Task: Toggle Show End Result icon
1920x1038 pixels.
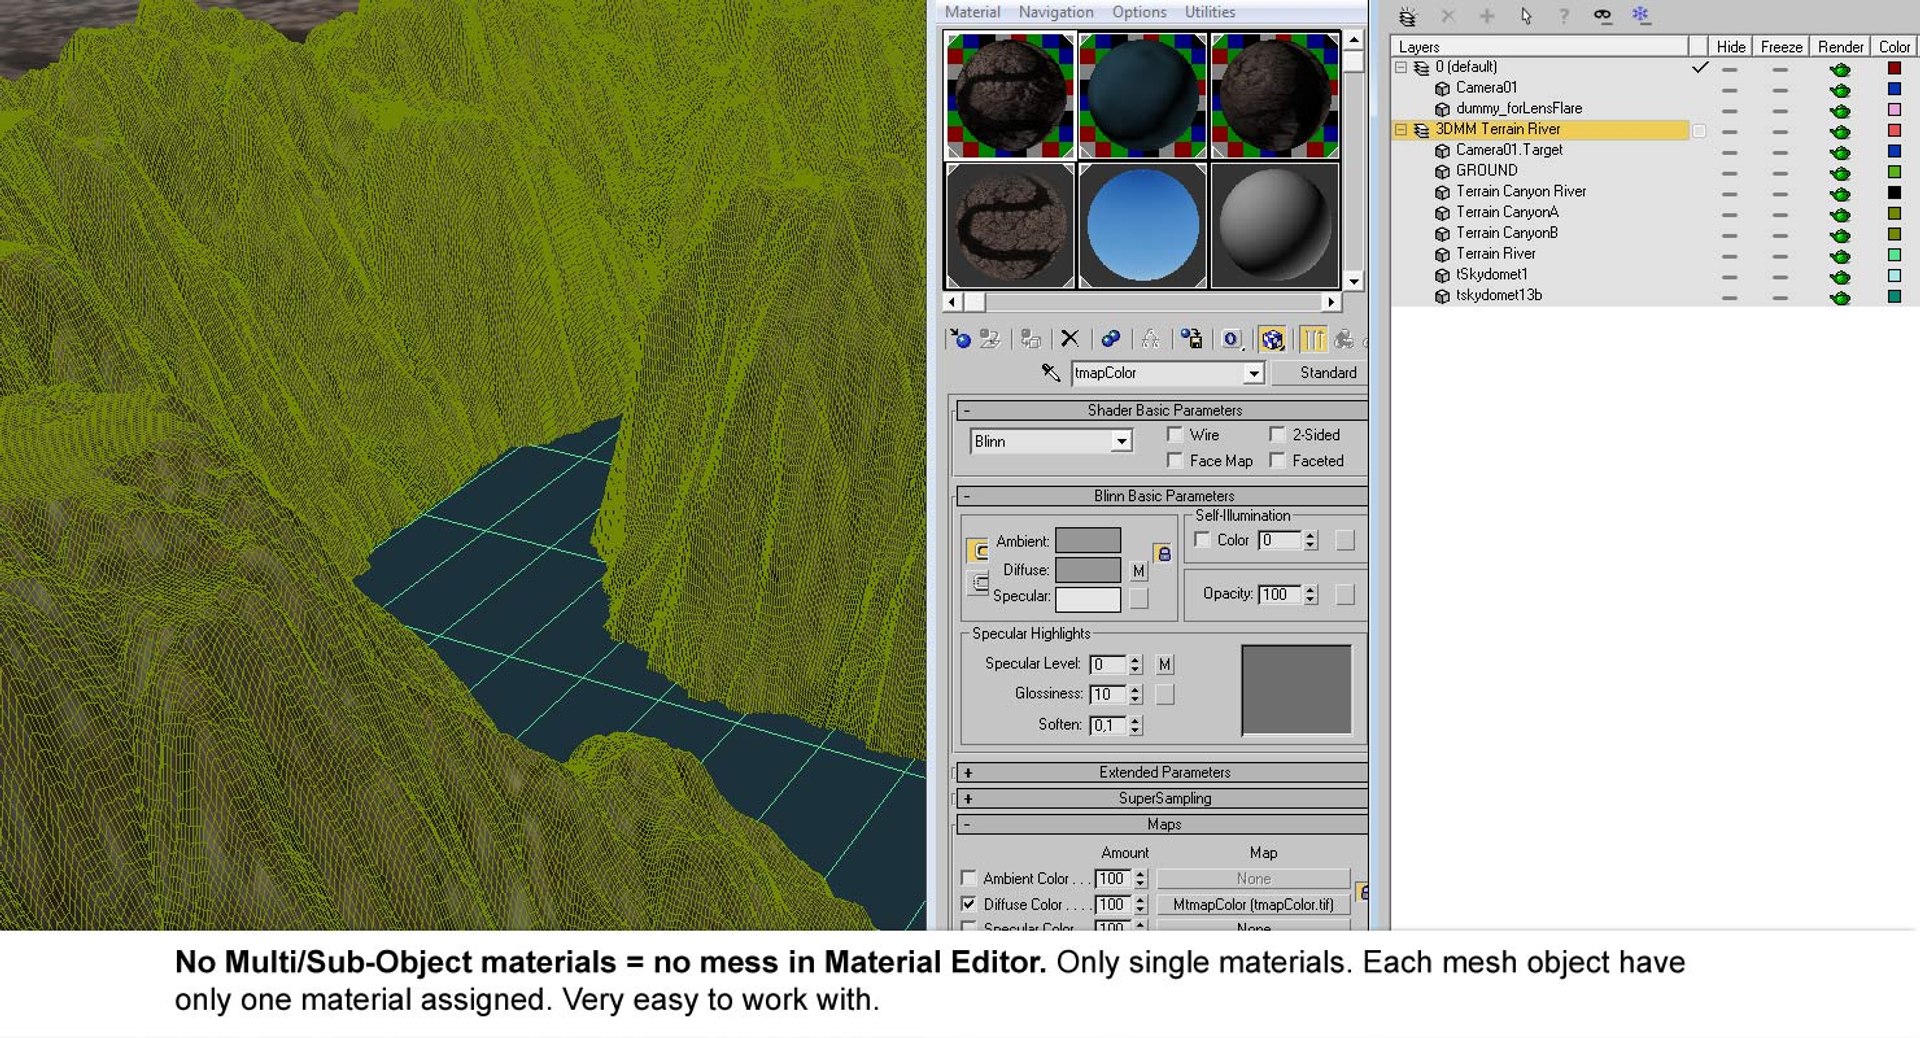Action: tap(1313, 339)
